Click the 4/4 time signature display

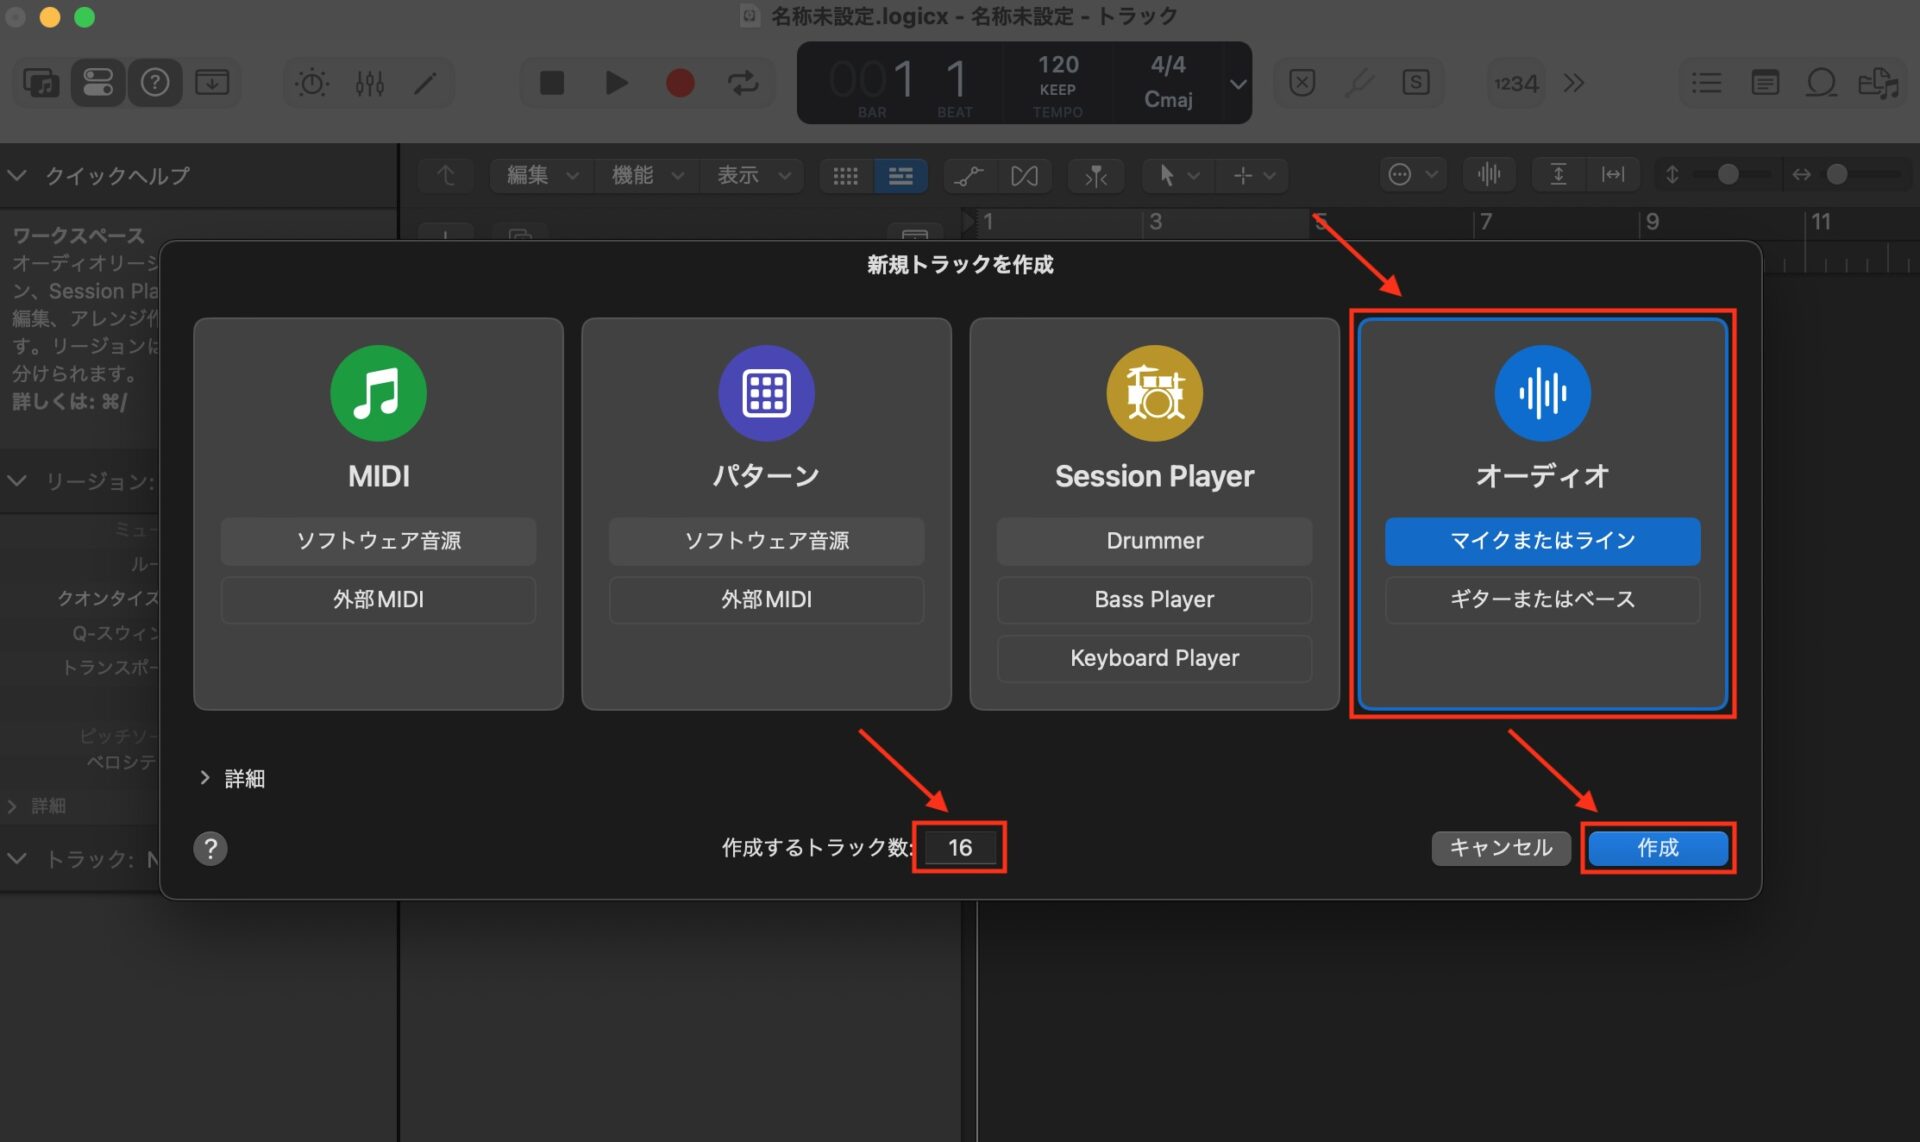point(1167,65)
